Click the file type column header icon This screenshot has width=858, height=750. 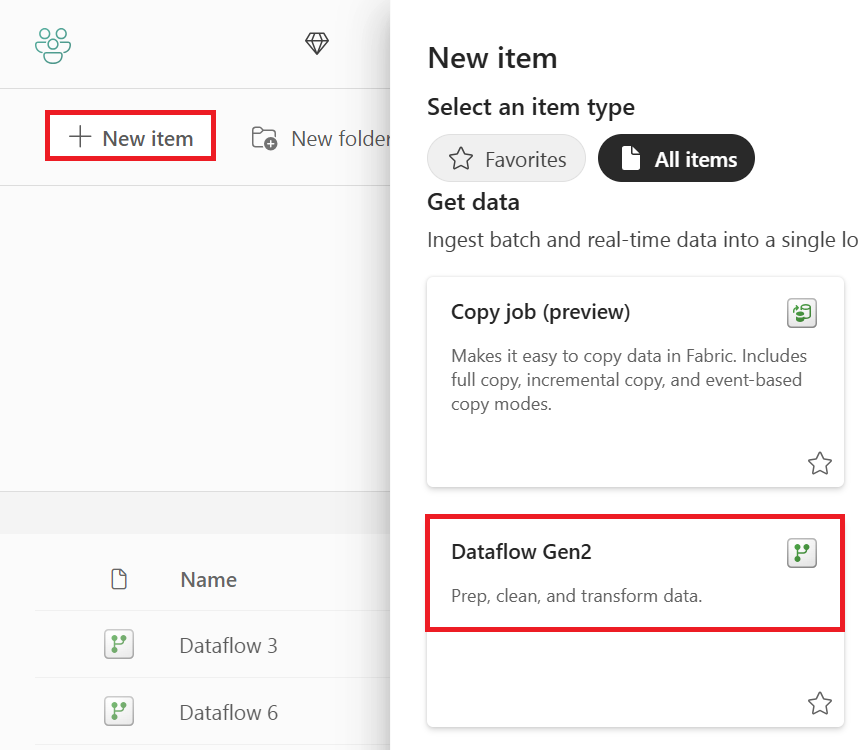[x=119, y=580]
